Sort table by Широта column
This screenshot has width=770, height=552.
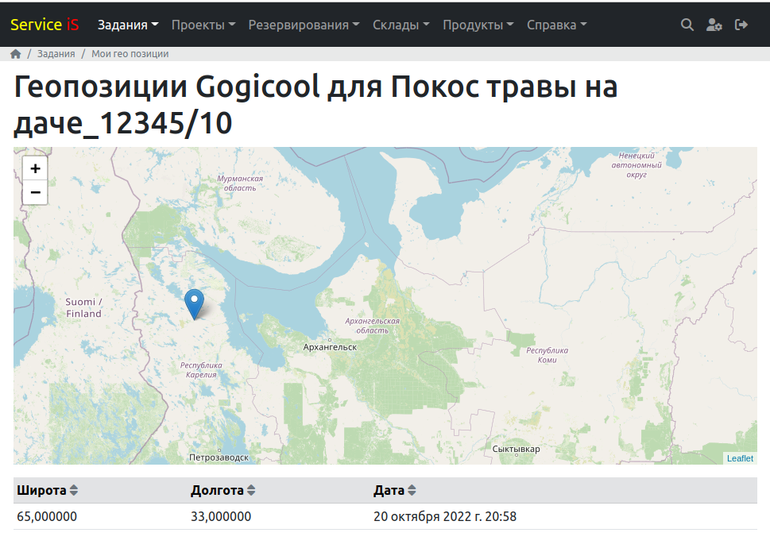[47, 490]
